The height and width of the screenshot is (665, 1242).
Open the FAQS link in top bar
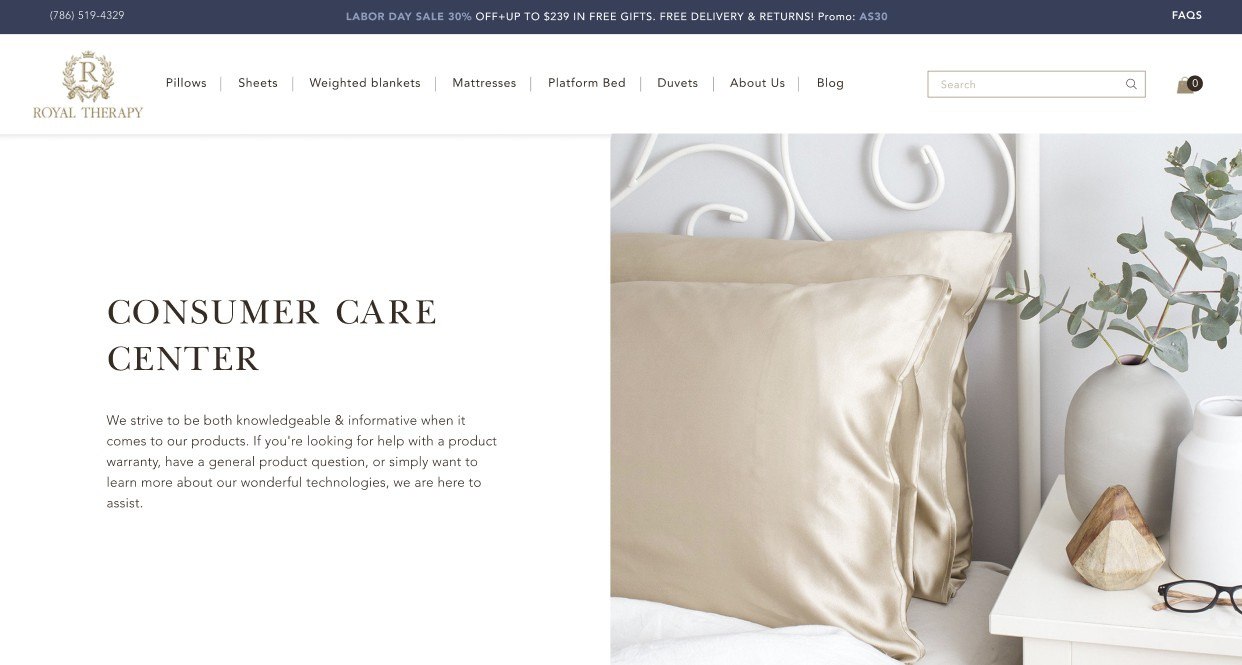click(x=1187, y=16)
